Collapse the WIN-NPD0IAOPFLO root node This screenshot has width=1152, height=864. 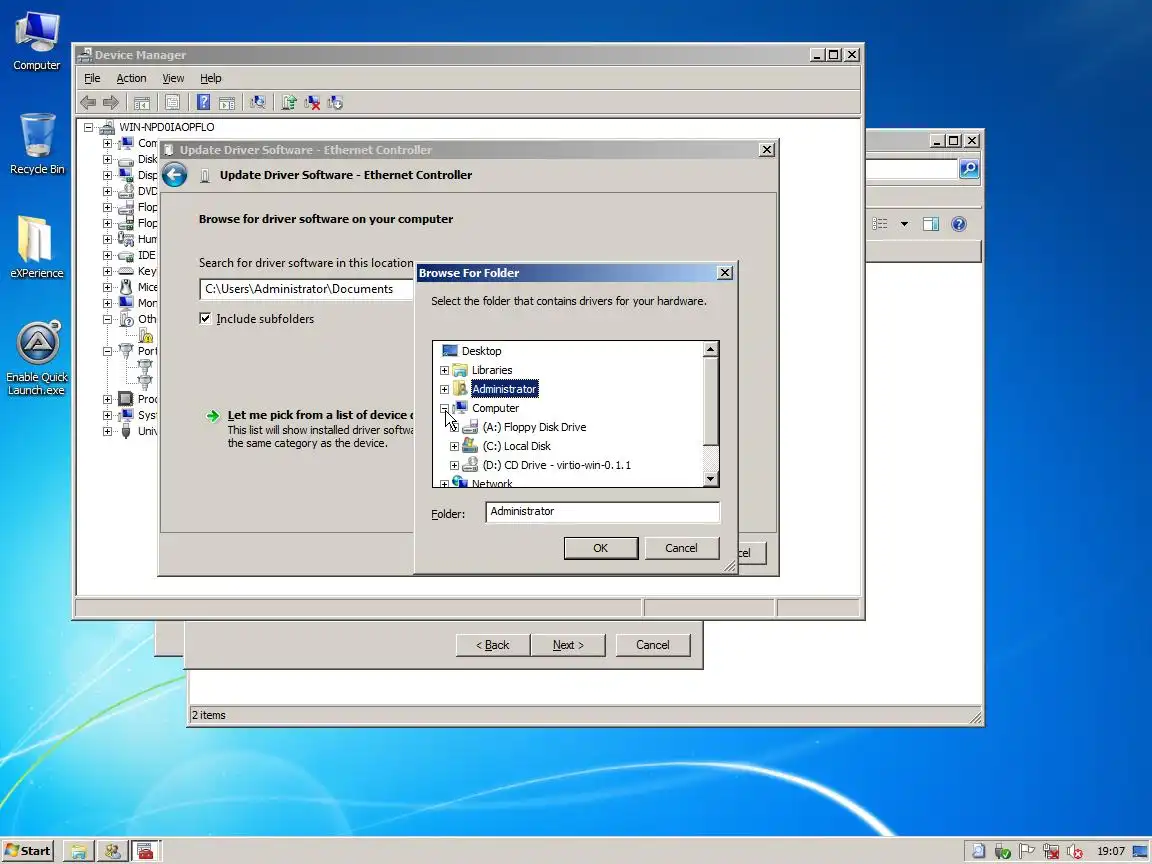point(88,127)
